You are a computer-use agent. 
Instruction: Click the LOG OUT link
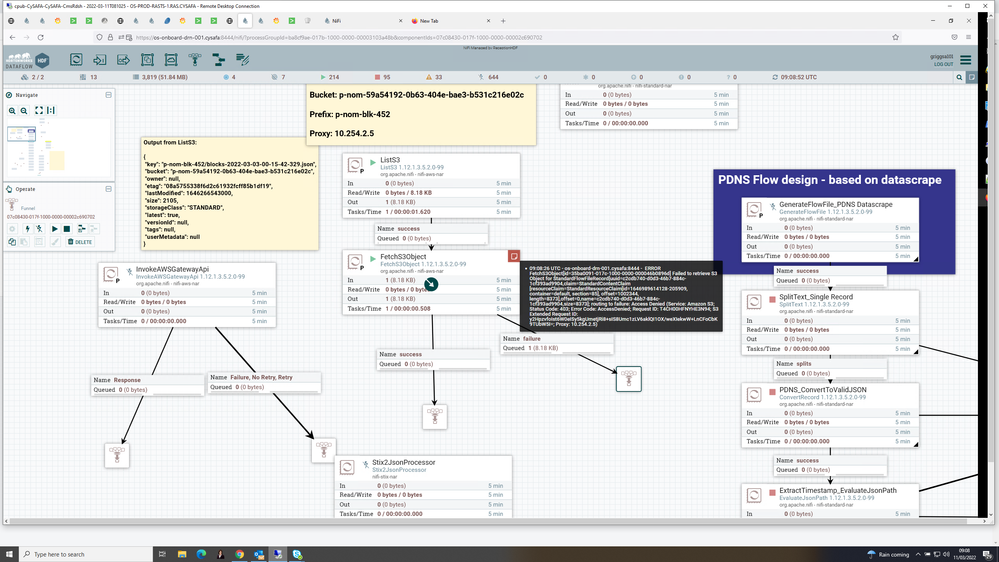944,64
